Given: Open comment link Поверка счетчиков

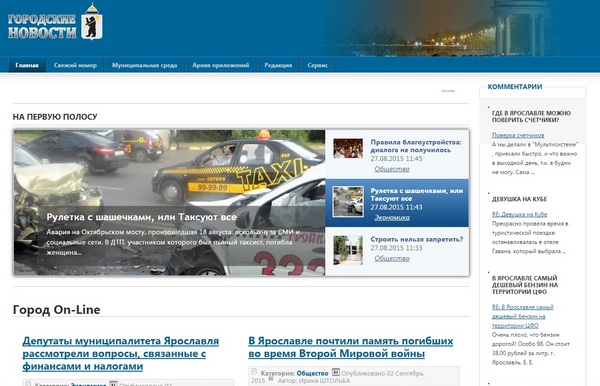Looking at the screenshot, I should (518, 135).
